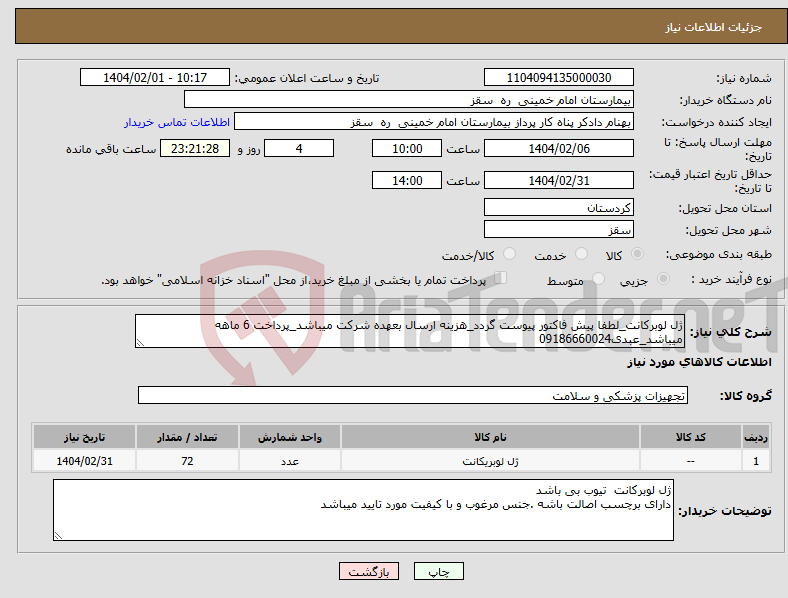Image resolution: width=788 pixels, height=598 pixels.
Task: Click the واحد شمارش column header
Action: tap(290, 437)
